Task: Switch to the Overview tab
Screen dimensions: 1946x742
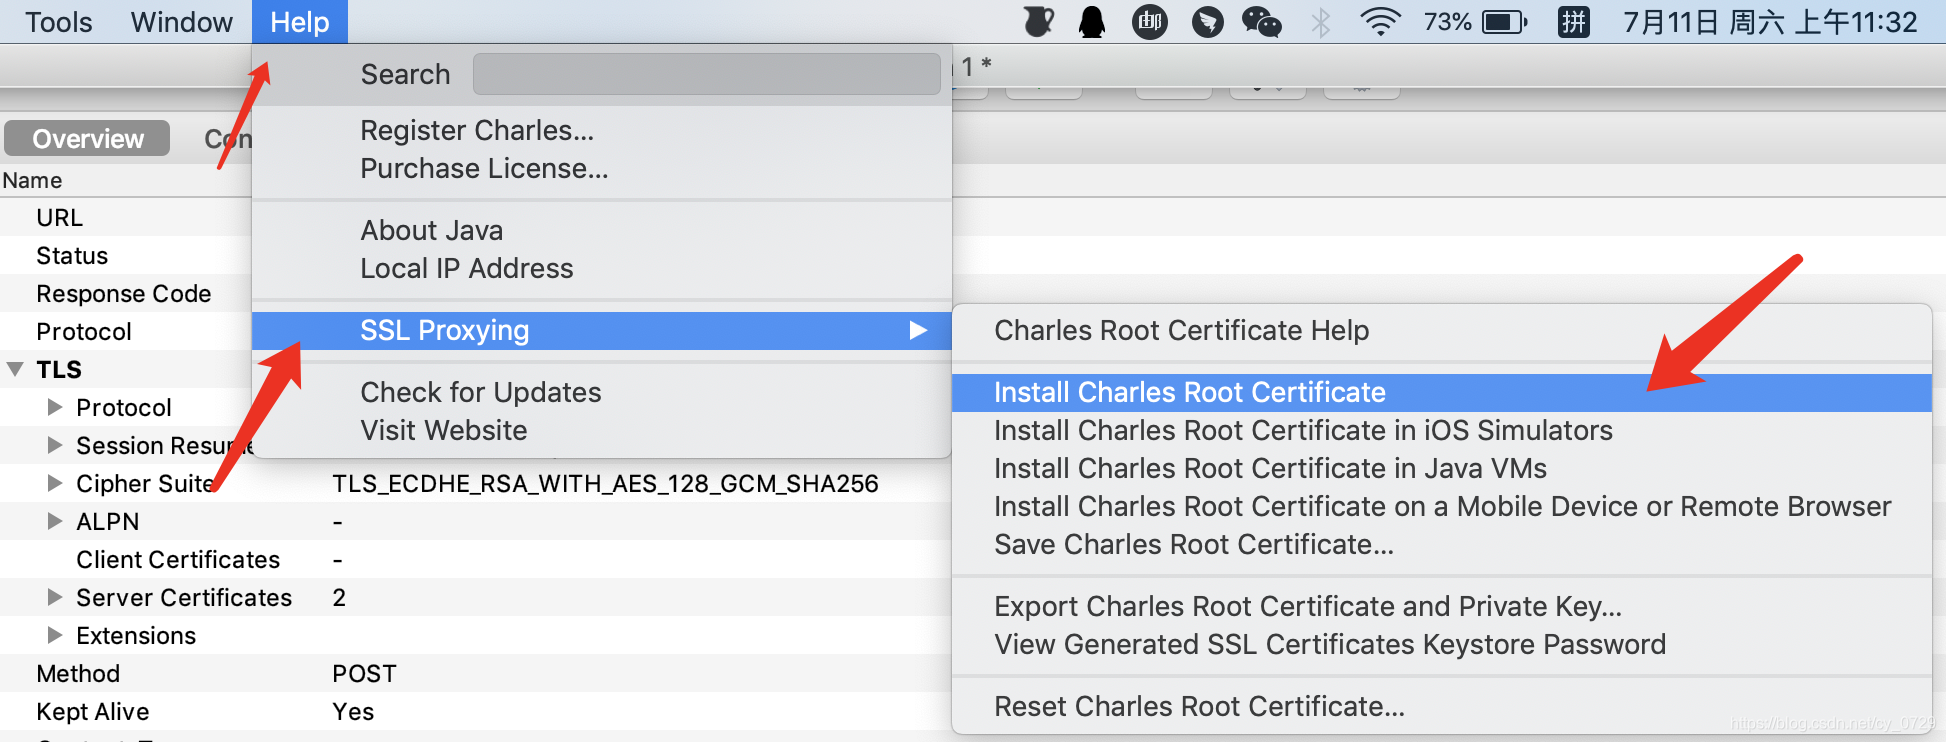Action: point(87,138)
